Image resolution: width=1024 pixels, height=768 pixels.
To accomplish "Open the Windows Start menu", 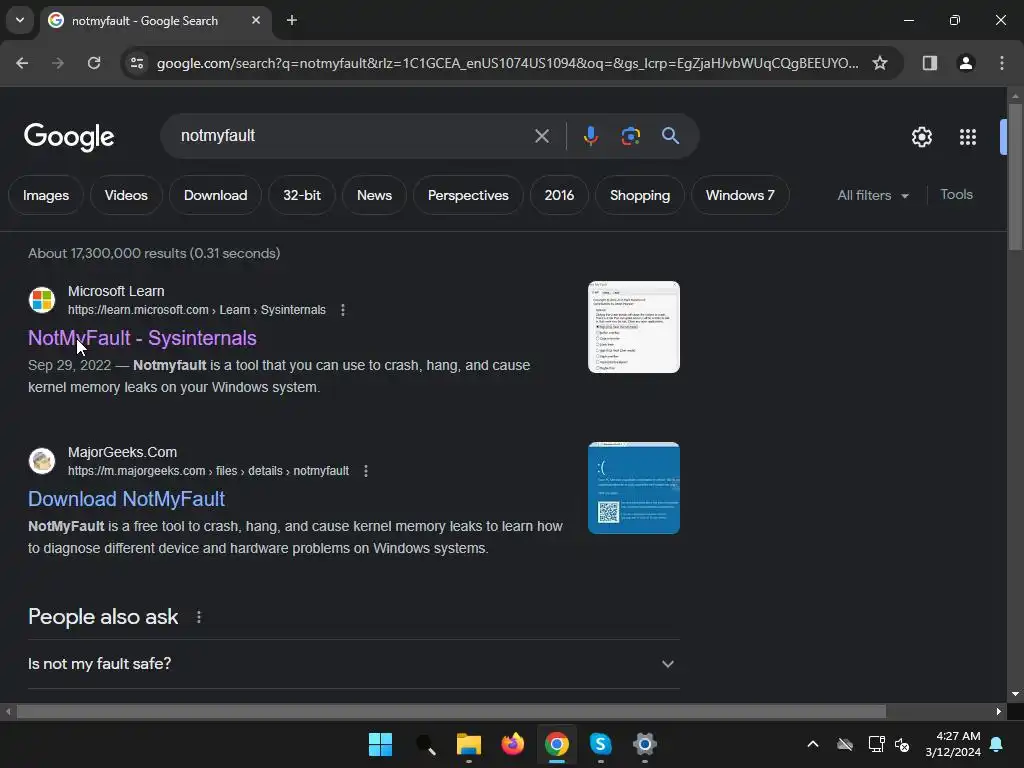I will pyautogui.click(x=380, y=744).
